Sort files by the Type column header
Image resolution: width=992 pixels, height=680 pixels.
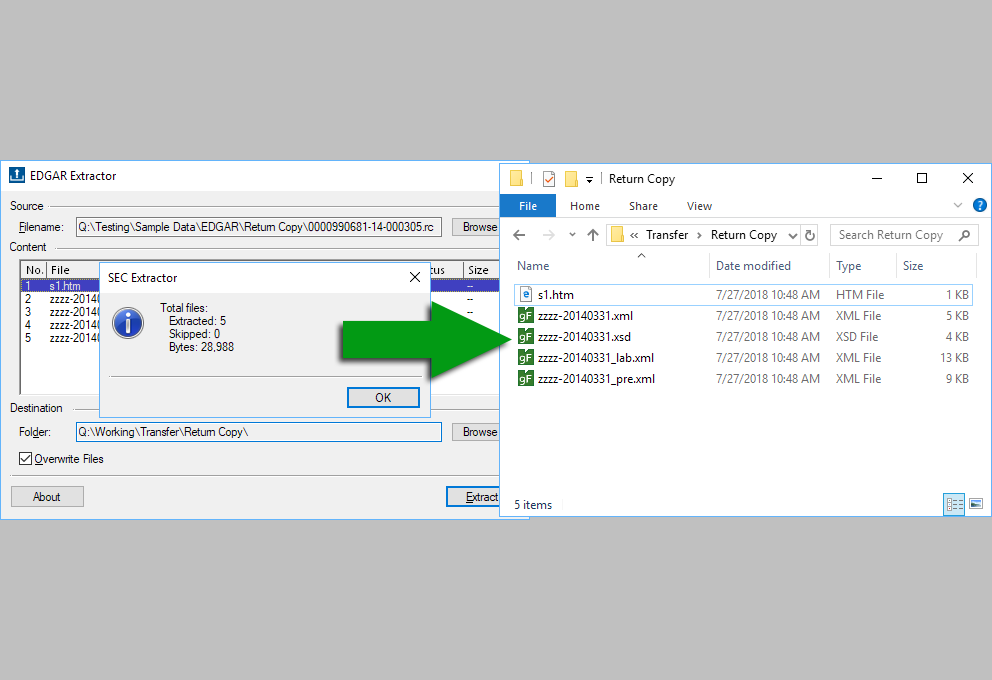click(x=862, y=266)
